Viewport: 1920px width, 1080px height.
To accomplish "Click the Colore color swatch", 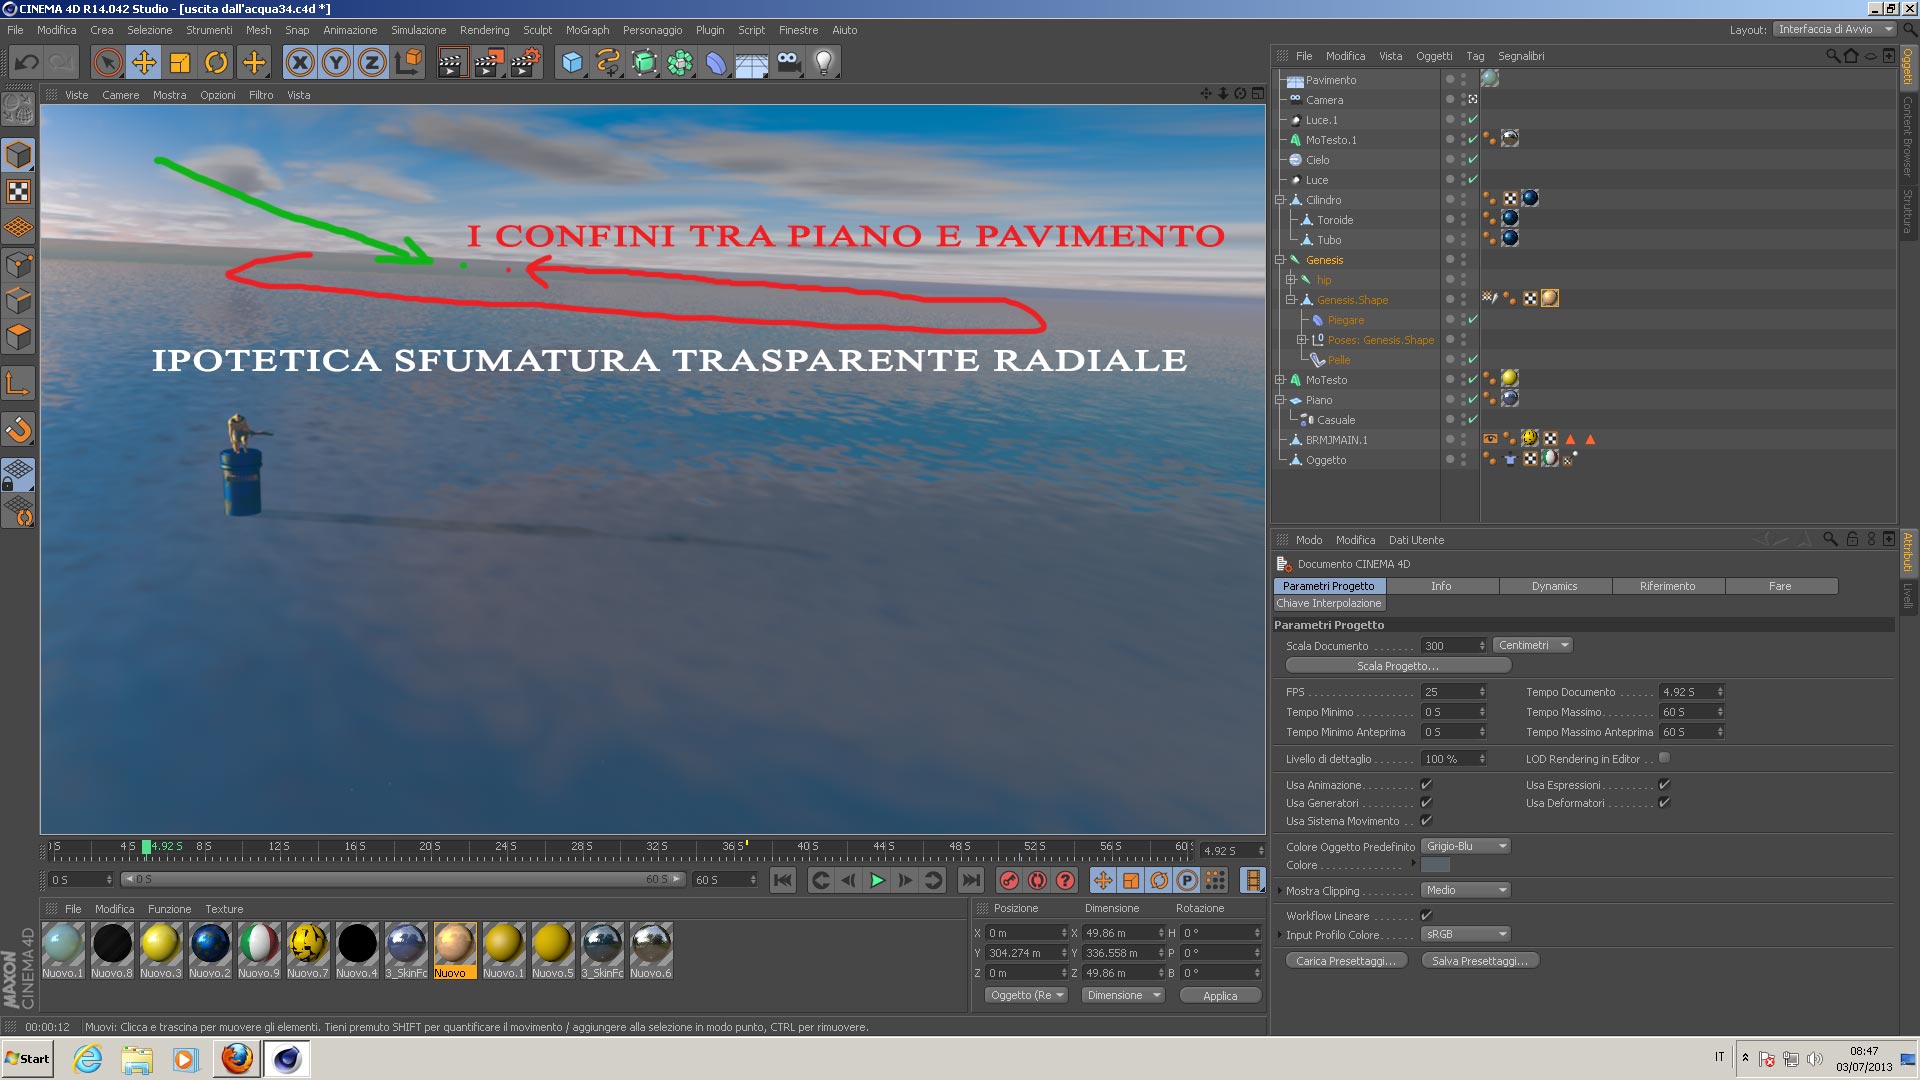I will [x=1435, y=865].
